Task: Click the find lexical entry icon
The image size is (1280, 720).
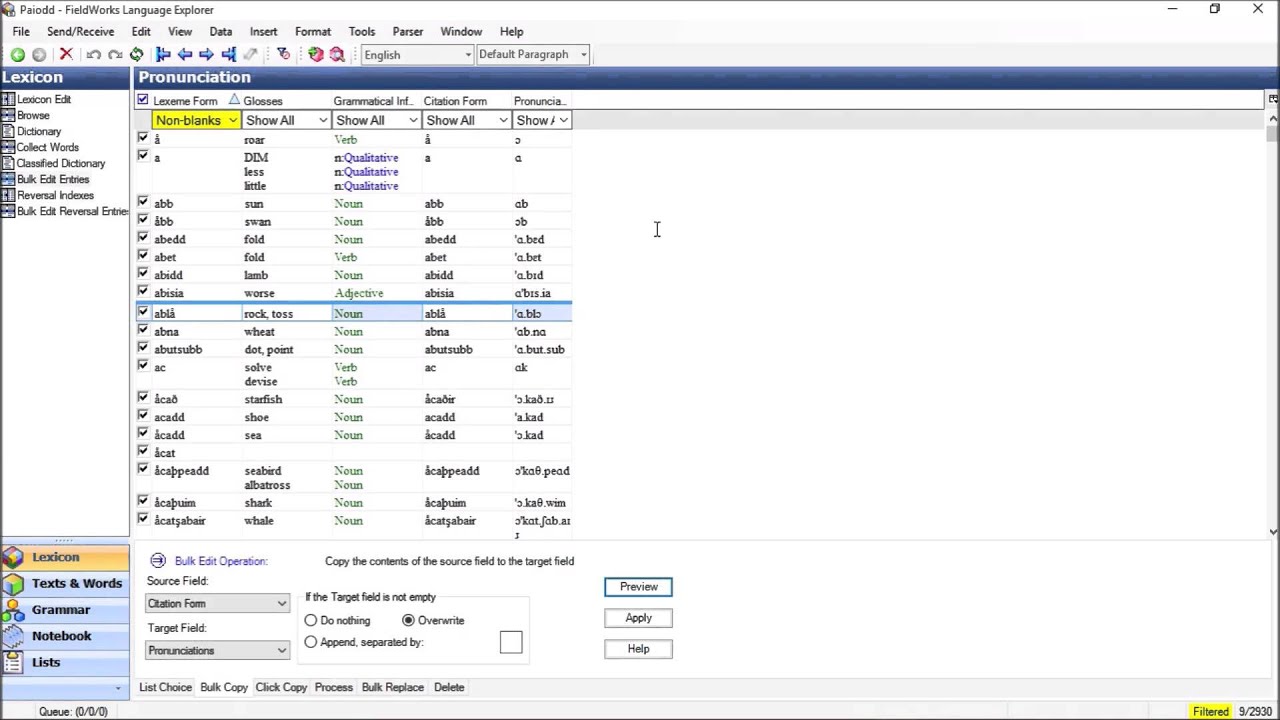Action: (x=337, y=55)
